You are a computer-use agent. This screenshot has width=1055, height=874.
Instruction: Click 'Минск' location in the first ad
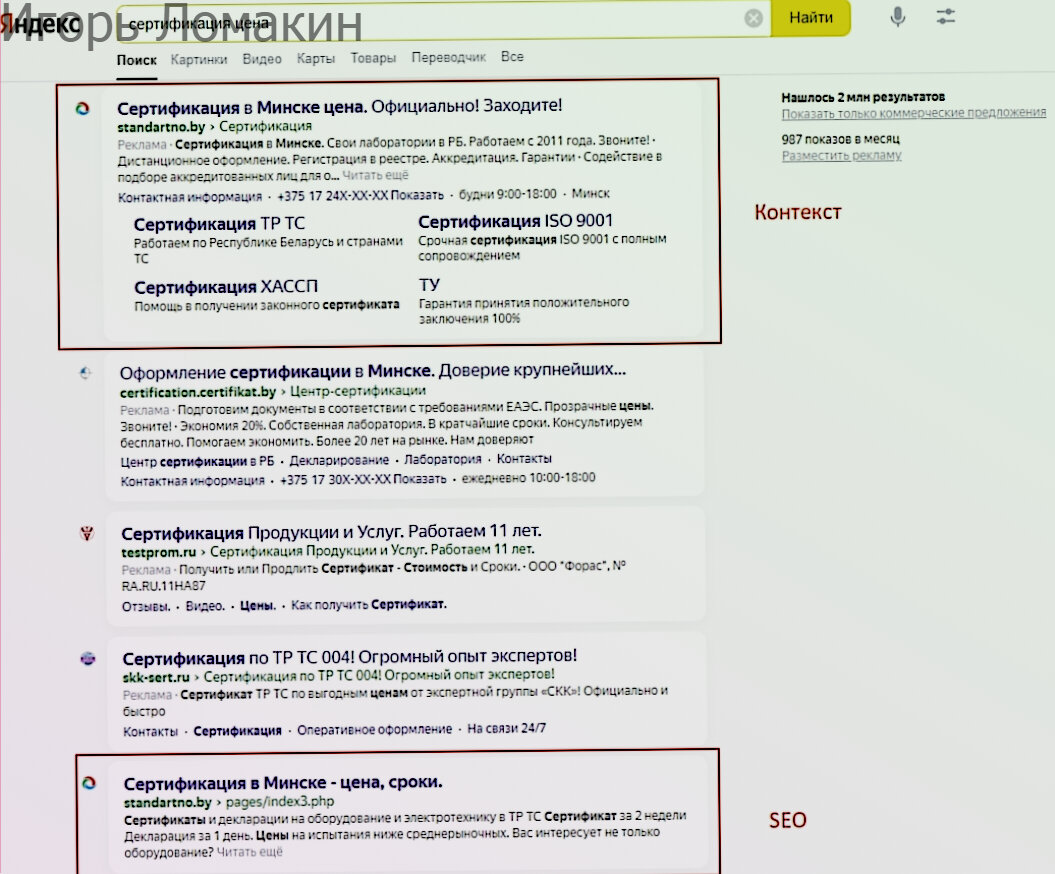(x=591, y=194)
